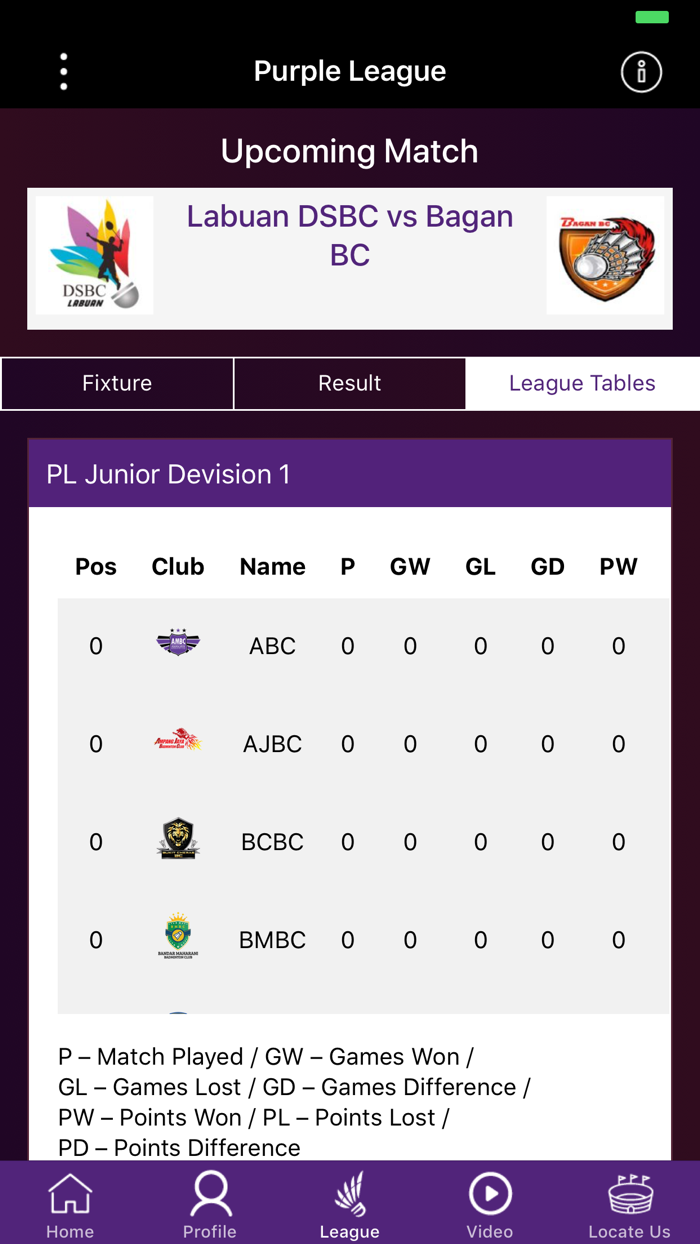Open the Home screen from bottom navigation
Screen dimensions: 700x1244
point(70,1200)
